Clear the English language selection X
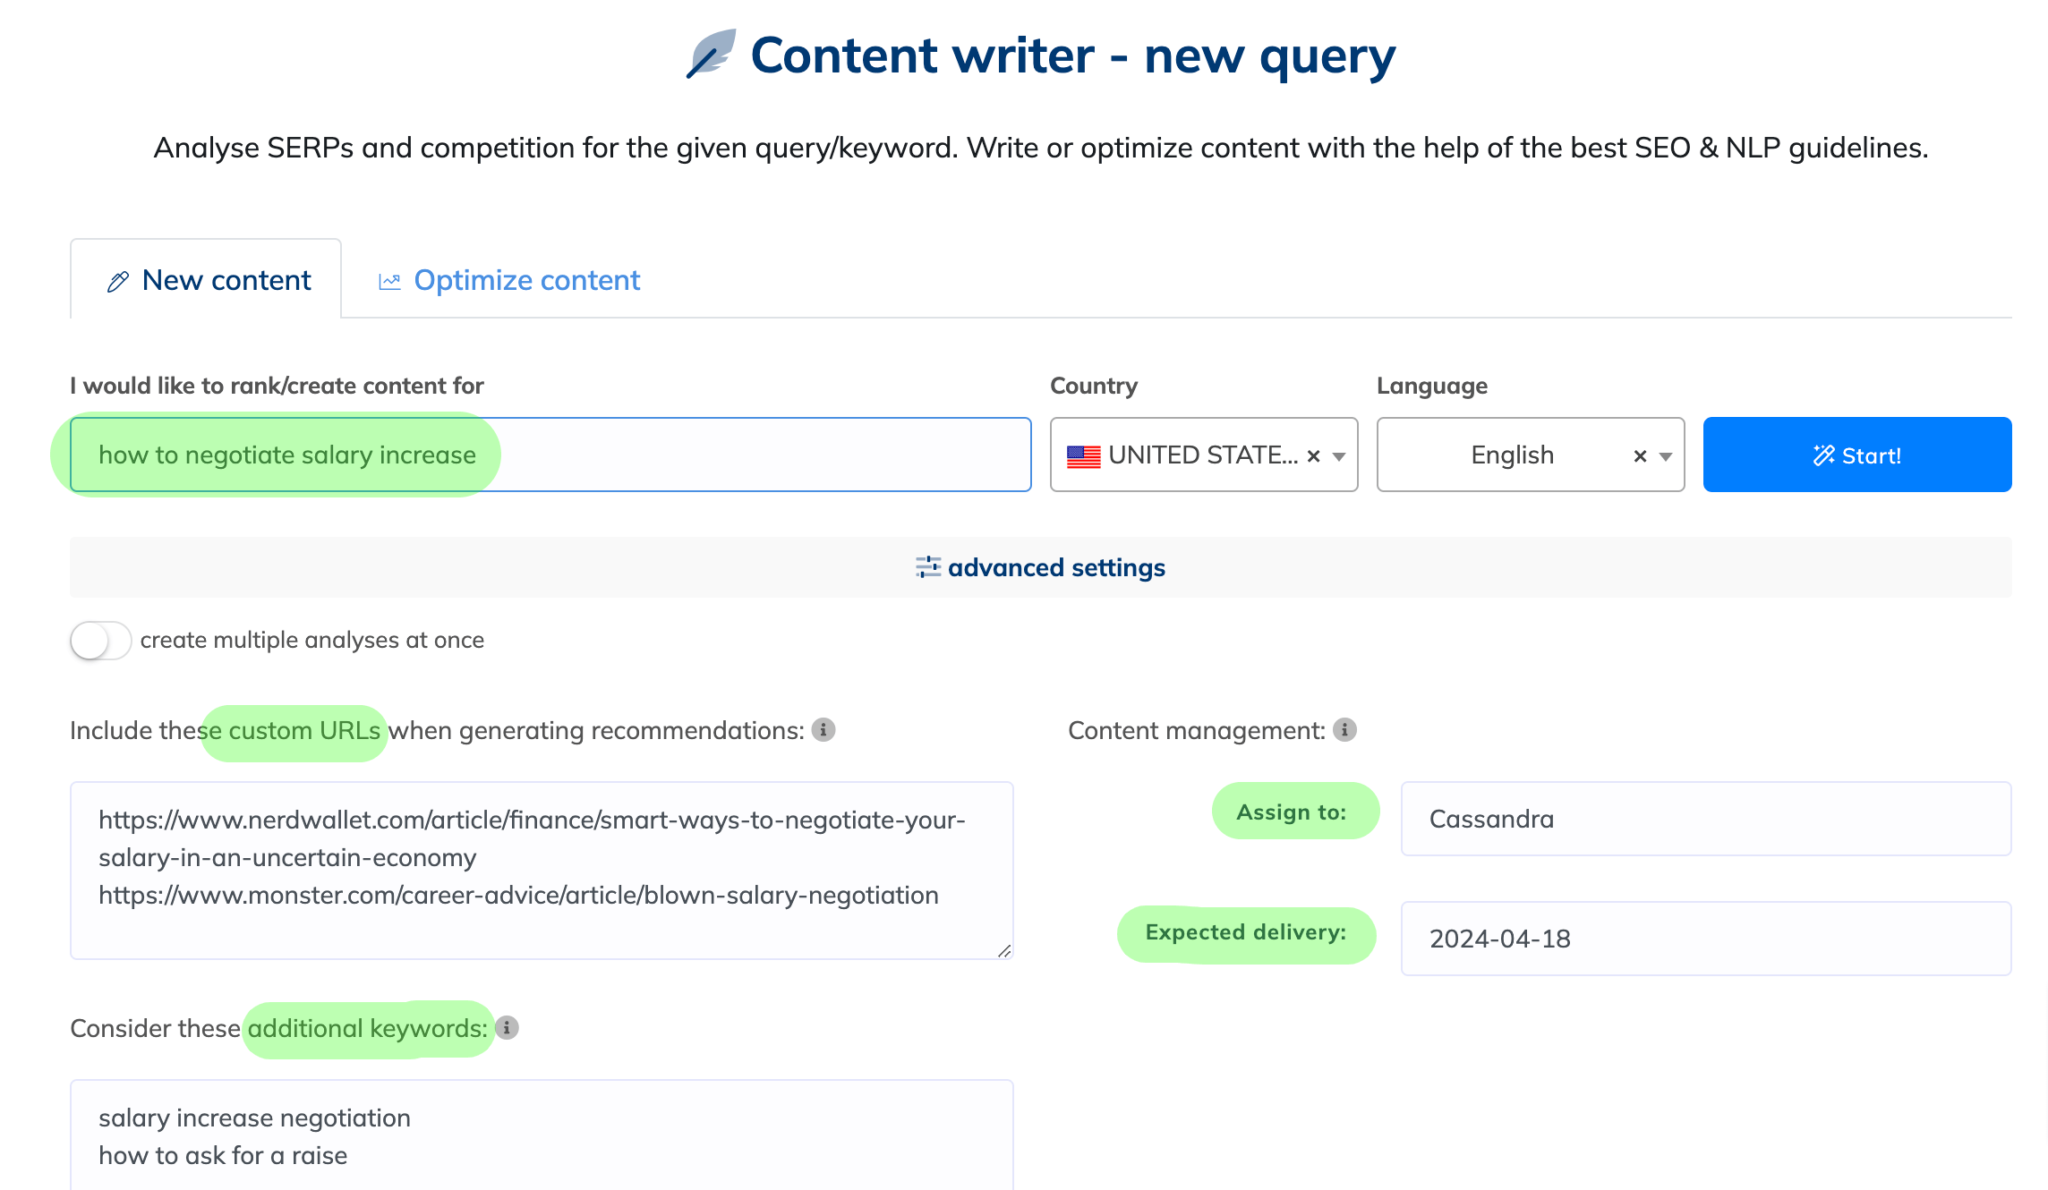Image resolution: width=2048 pixels, height=1190 pixels. click(1640, 456)
